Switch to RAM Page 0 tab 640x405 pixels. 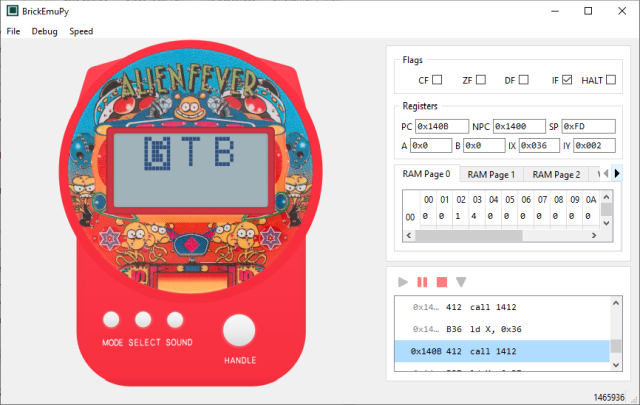(427, 174)
